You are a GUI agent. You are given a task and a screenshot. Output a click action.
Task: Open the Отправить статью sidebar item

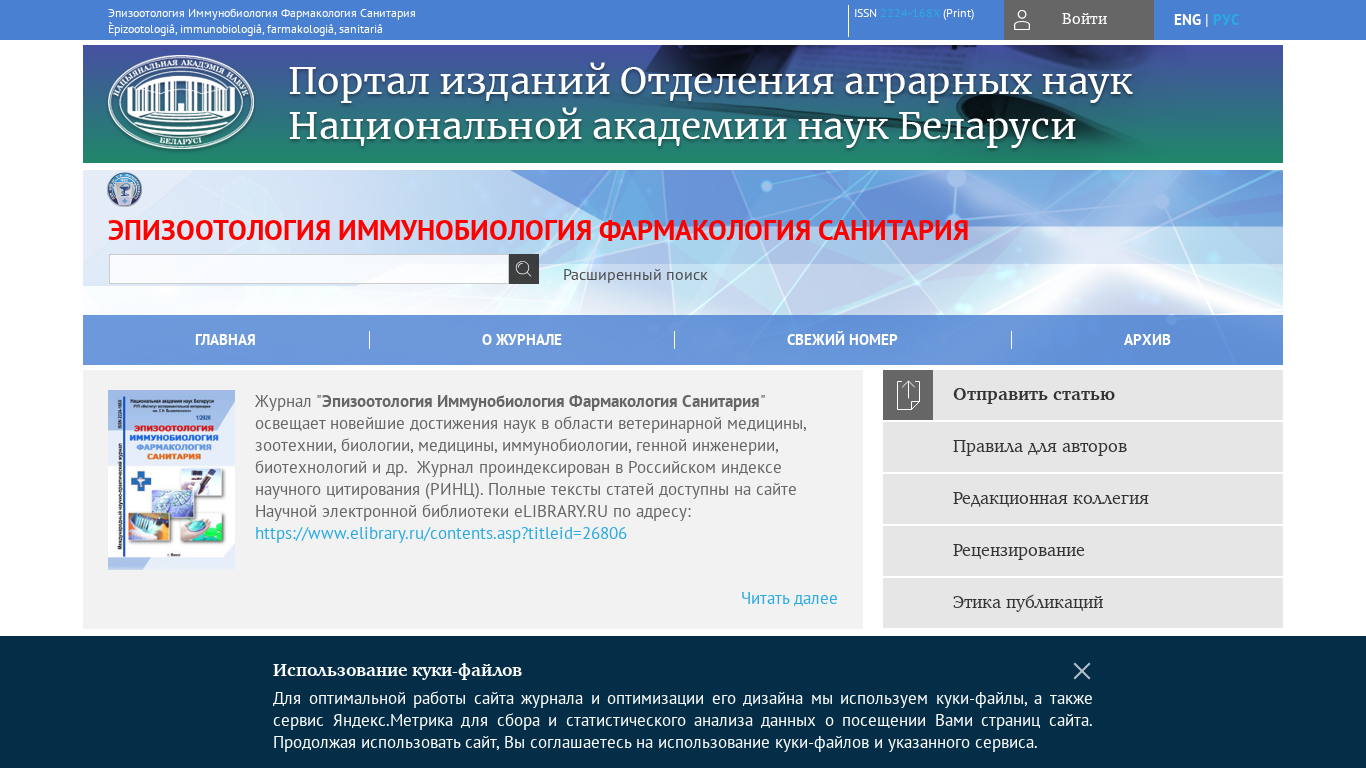(x=1083, y=395)
